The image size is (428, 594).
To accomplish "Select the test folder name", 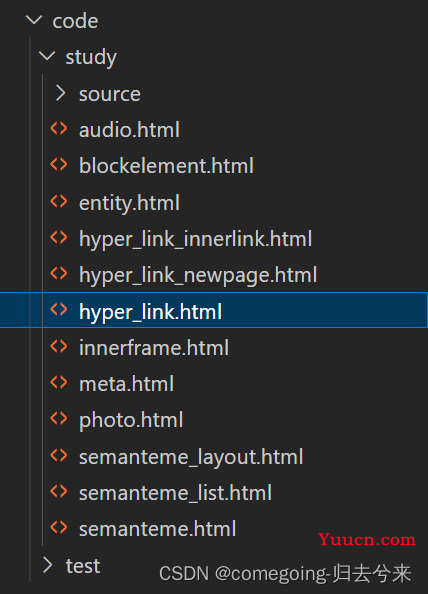I will (83, 566).
